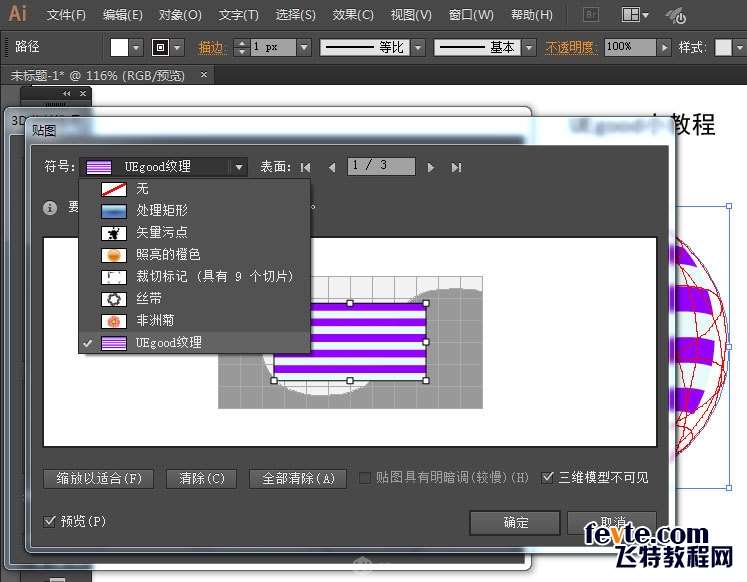Image resolution: width=747 pixels, height=582 pixels.
Task: Select the checked UEgood纹理 list entry
Action: point(194,343)
